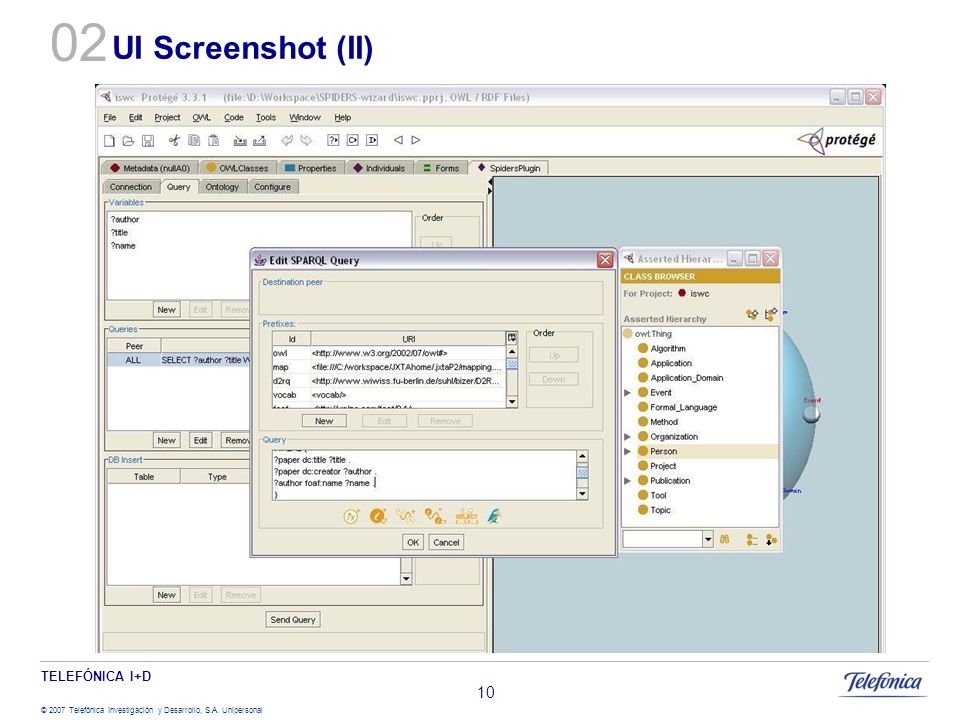Screen dimensions: 960x720
Task: Click the query text area scroll up arrow
Action: coord(582,456)
